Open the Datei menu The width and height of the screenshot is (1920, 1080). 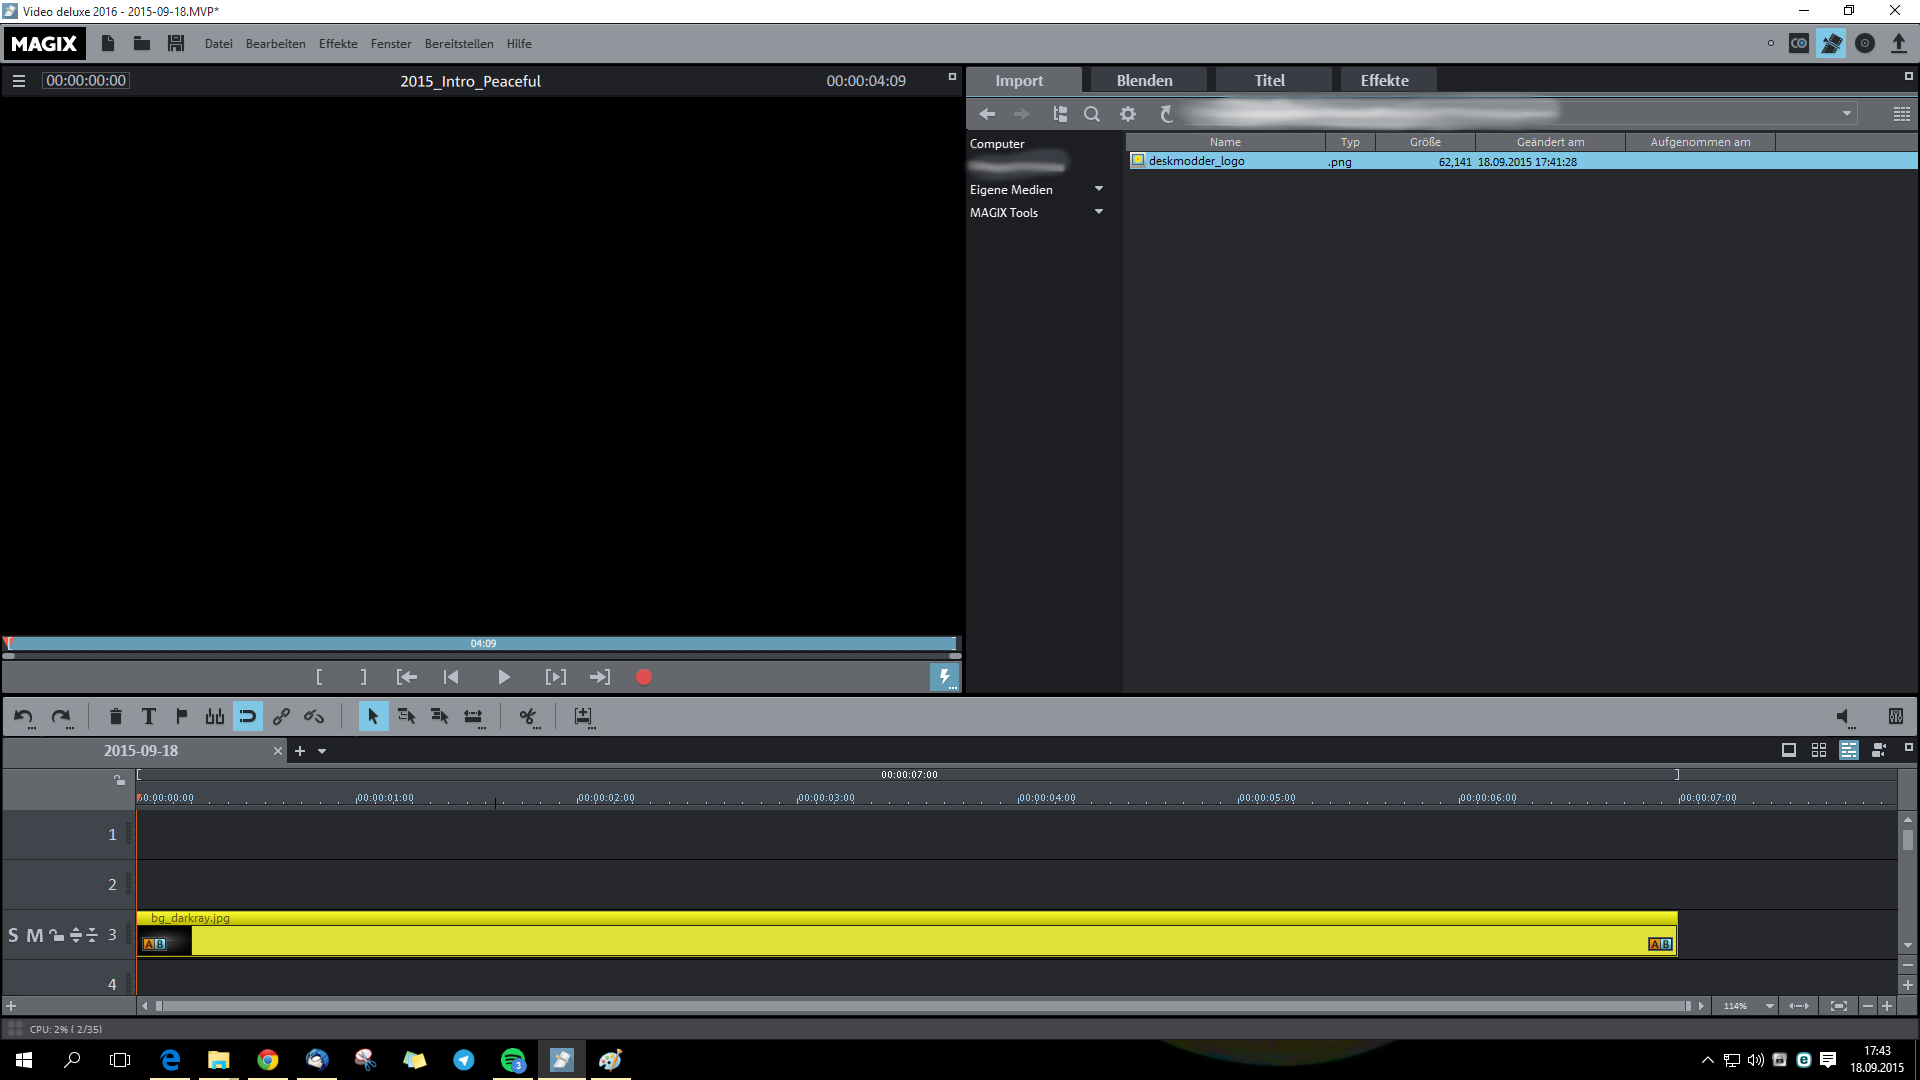click(x=218, y=44)
